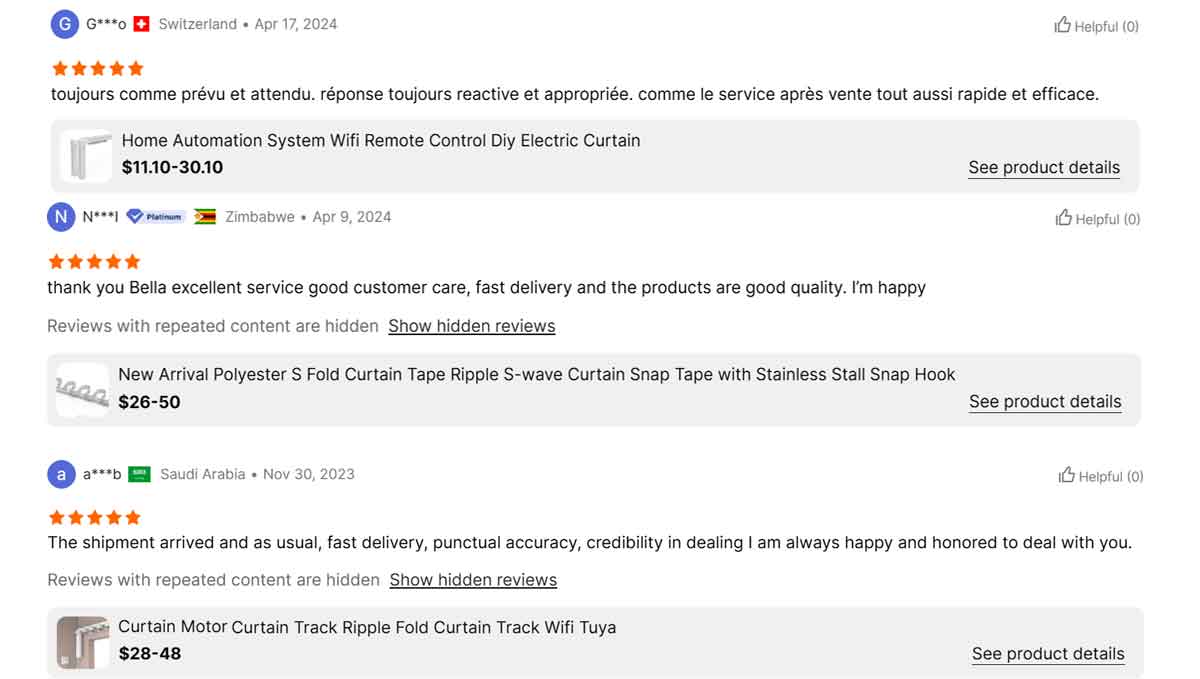Open the S-wave Curtain Snap Tape thumbnail
The image size is (1200, 679).
82,390
